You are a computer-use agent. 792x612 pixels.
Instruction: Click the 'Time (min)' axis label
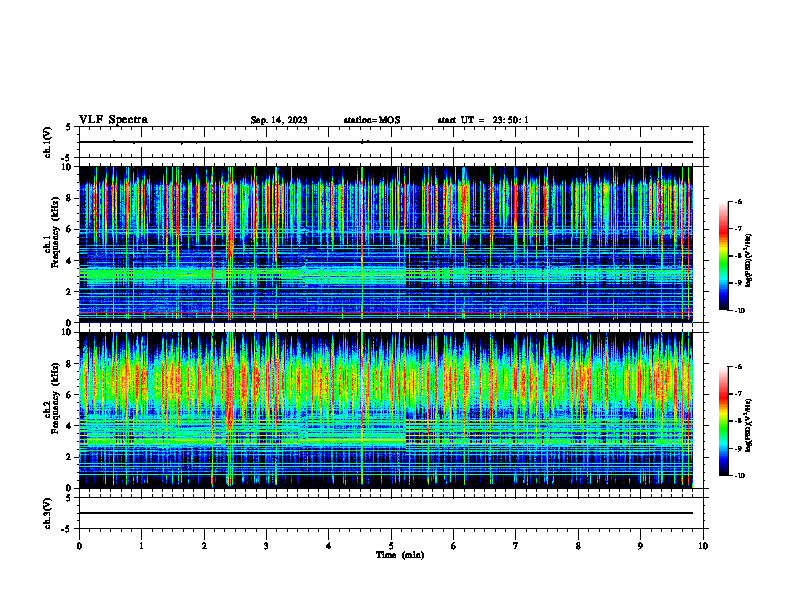coord(400,555)
